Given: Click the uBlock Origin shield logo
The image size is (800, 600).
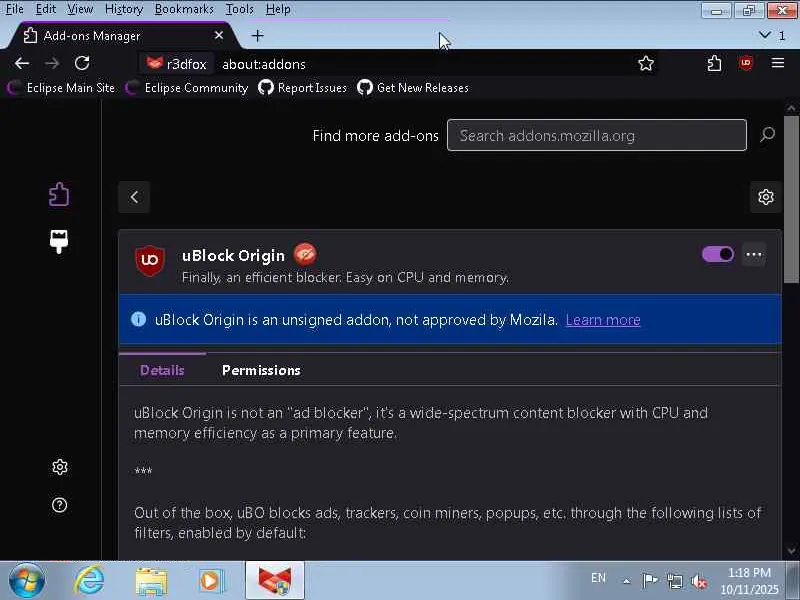Looking at the screenshot, I should point(149,260).
